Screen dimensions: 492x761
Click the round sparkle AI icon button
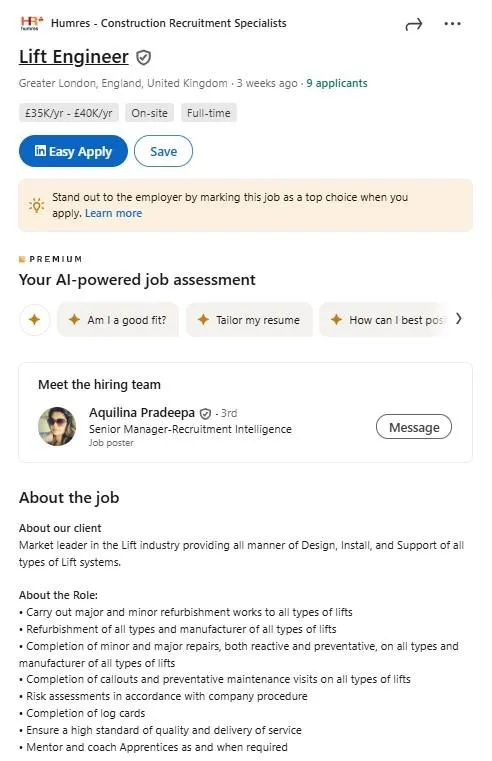(34, 320)
